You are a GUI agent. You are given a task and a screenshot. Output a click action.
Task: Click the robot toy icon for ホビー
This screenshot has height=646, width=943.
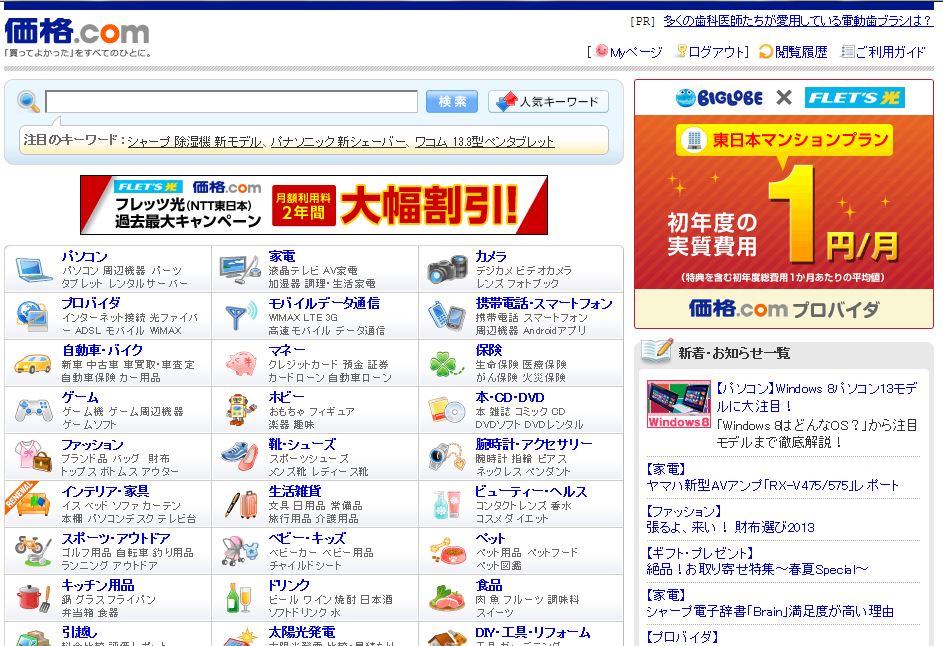[x=239, y=410]
